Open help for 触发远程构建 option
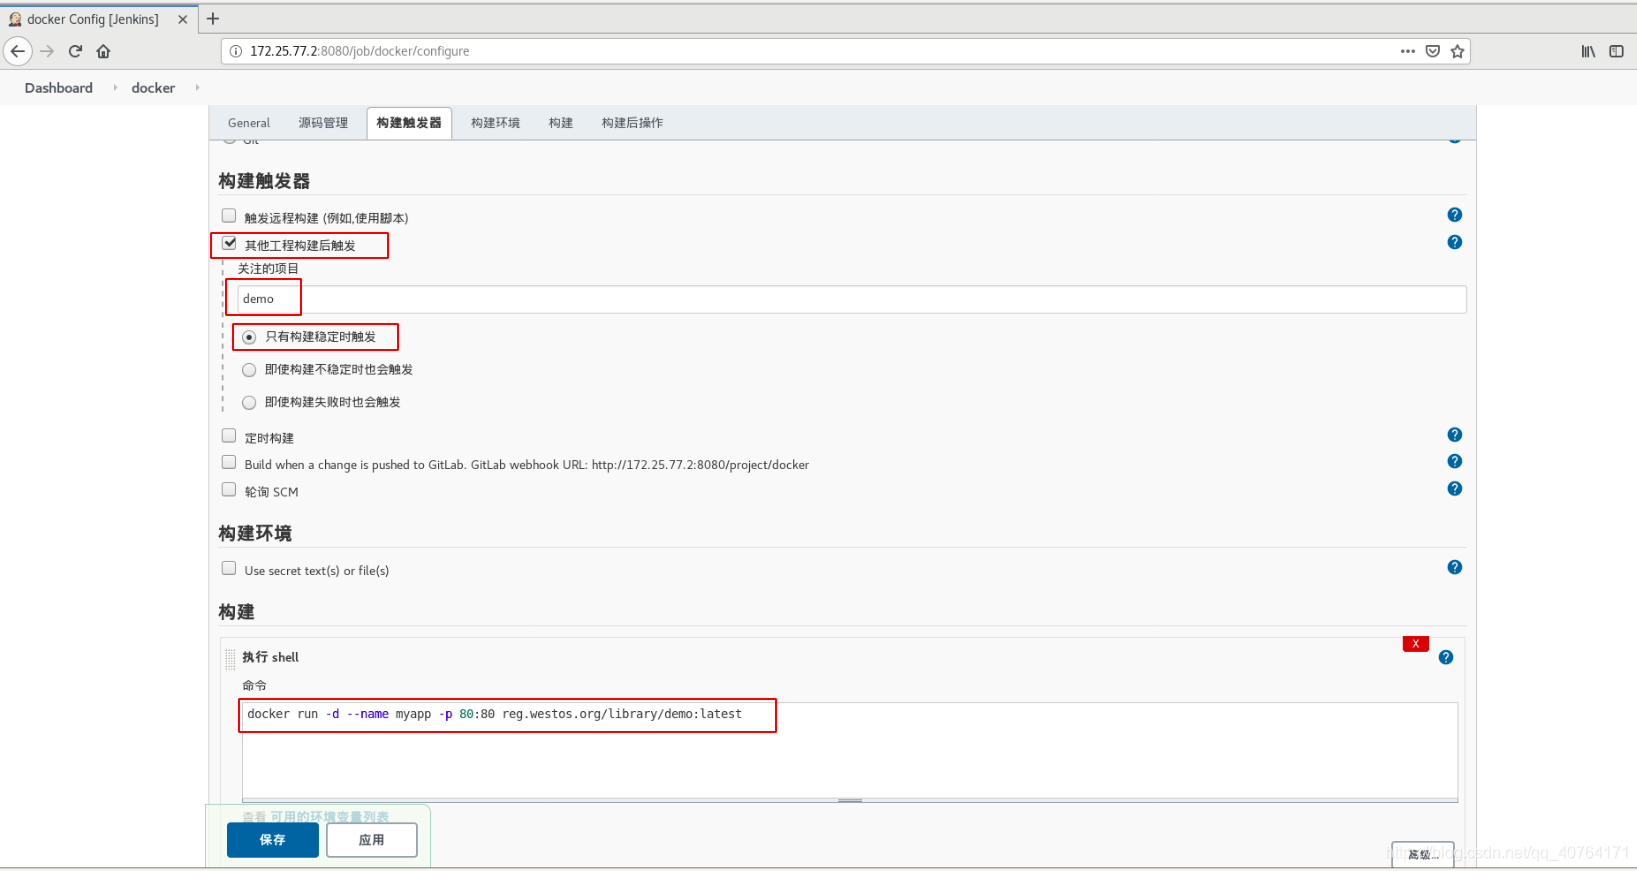The width and height of the screenshot is (1637, 871). (1455, 215)
